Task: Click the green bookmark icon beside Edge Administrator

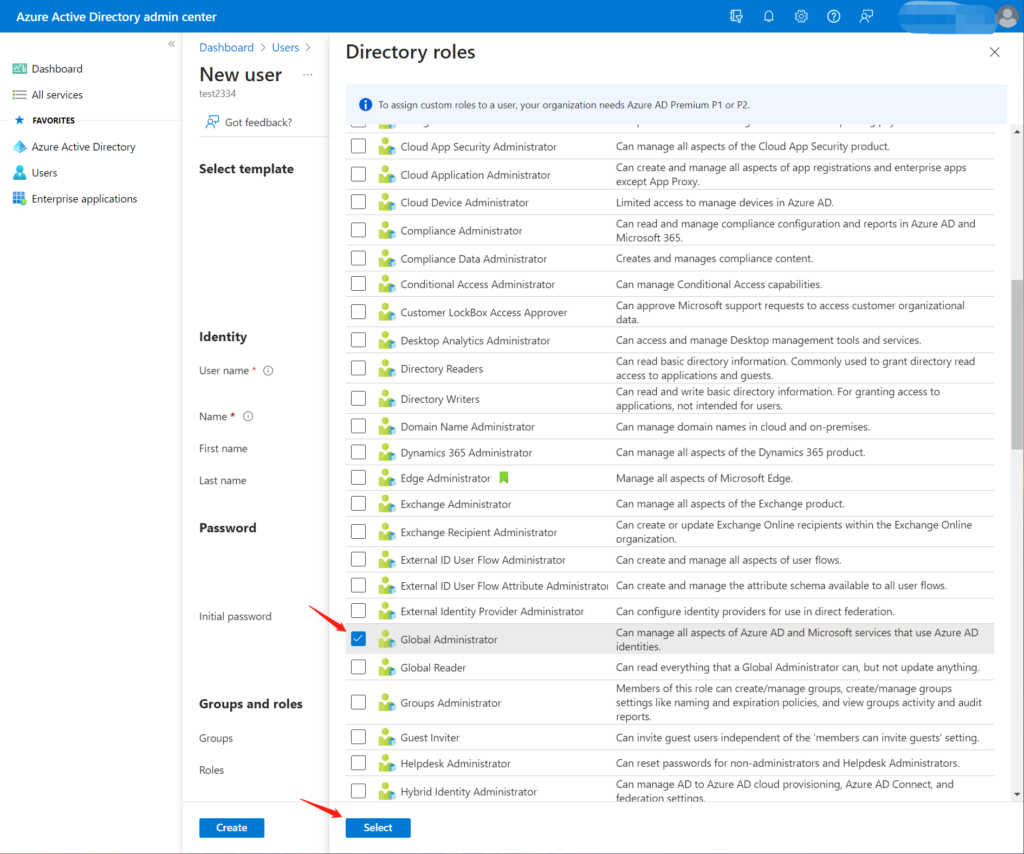Action: coord(504,478)
